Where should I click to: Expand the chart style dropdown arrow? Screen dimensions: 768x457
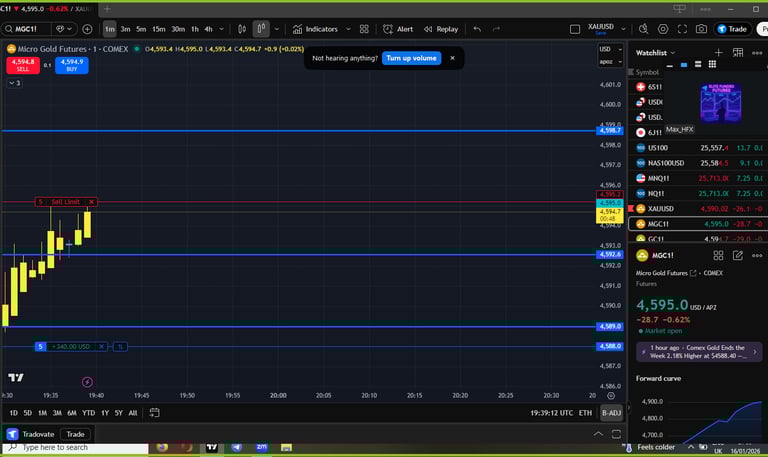(x=277, y=29)
